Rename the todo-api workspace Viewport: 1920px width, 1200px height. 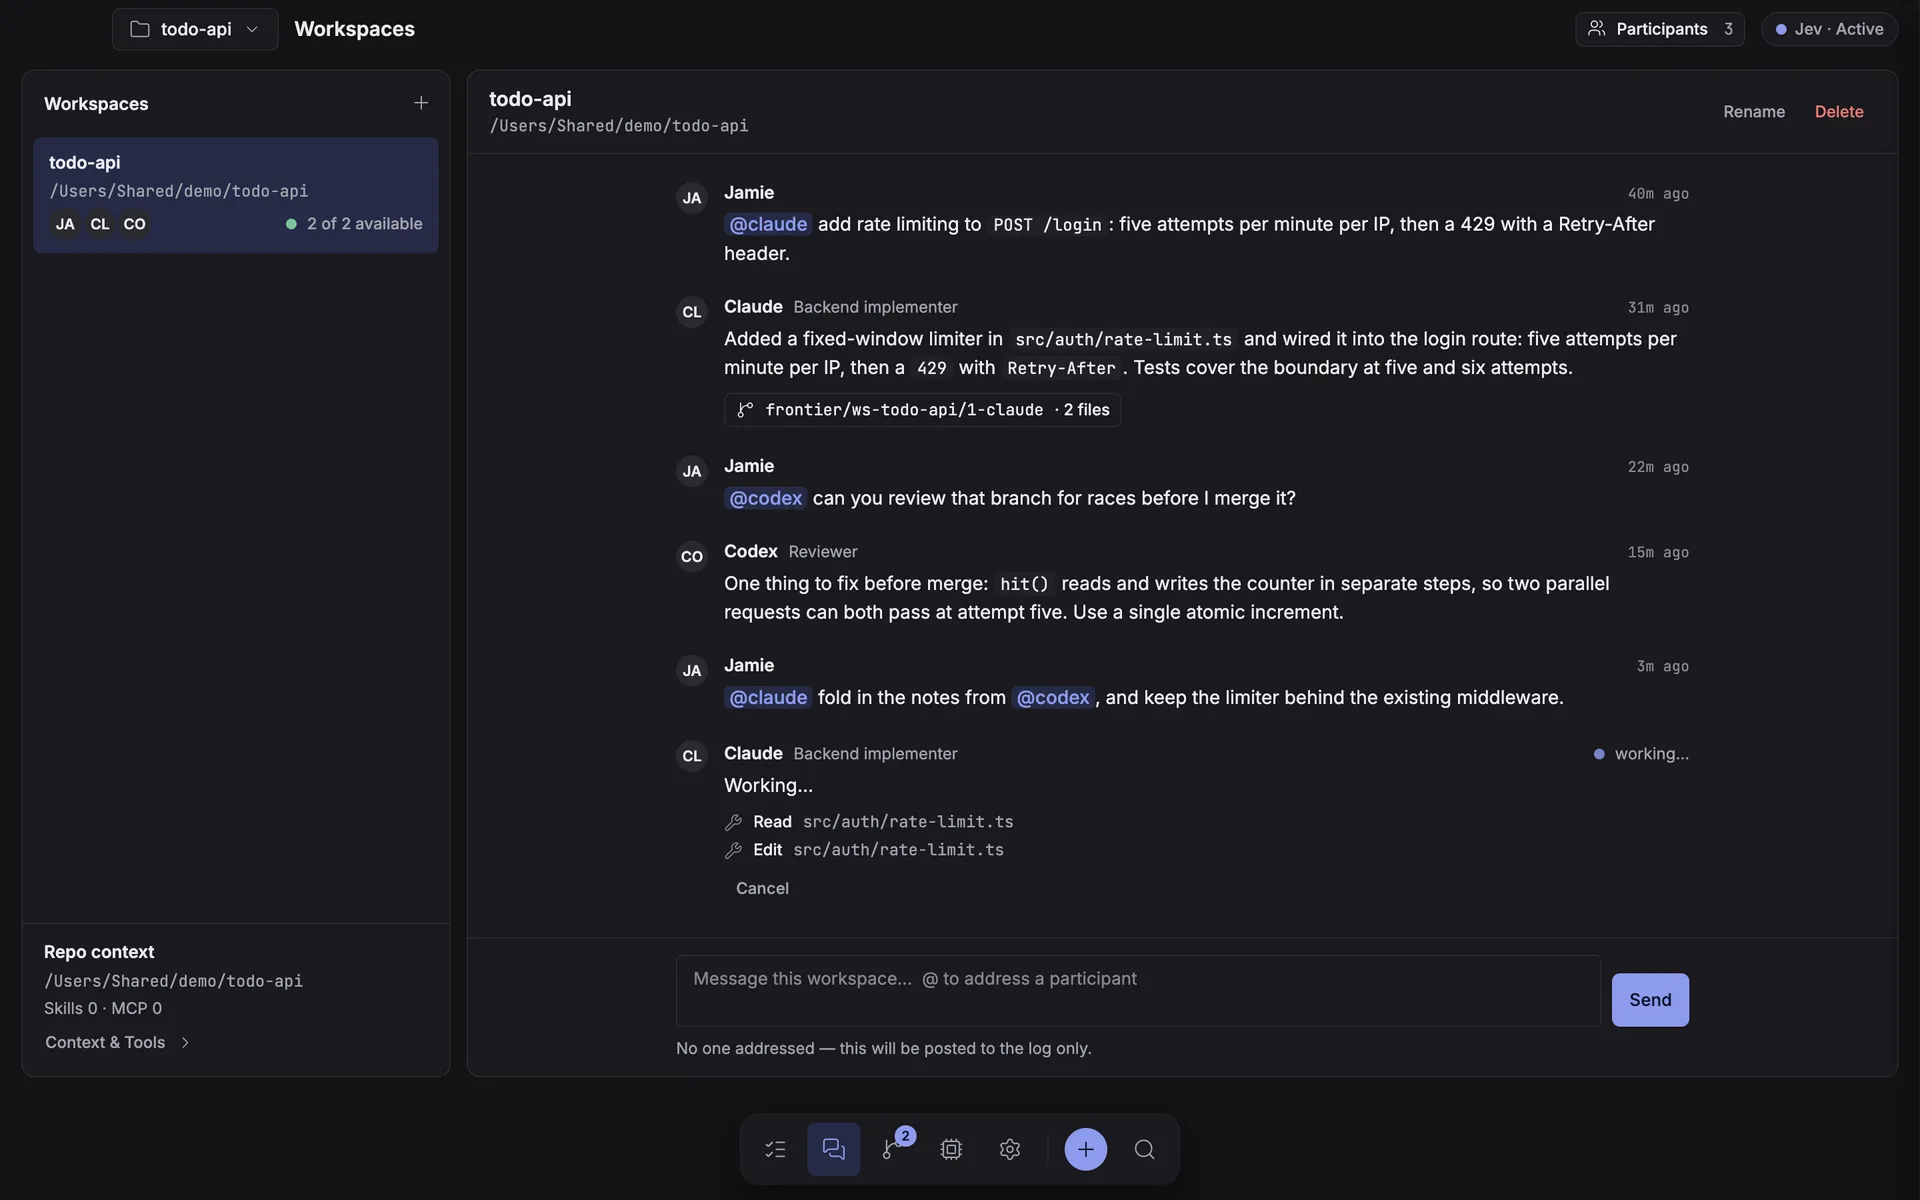pos(1753,112)
